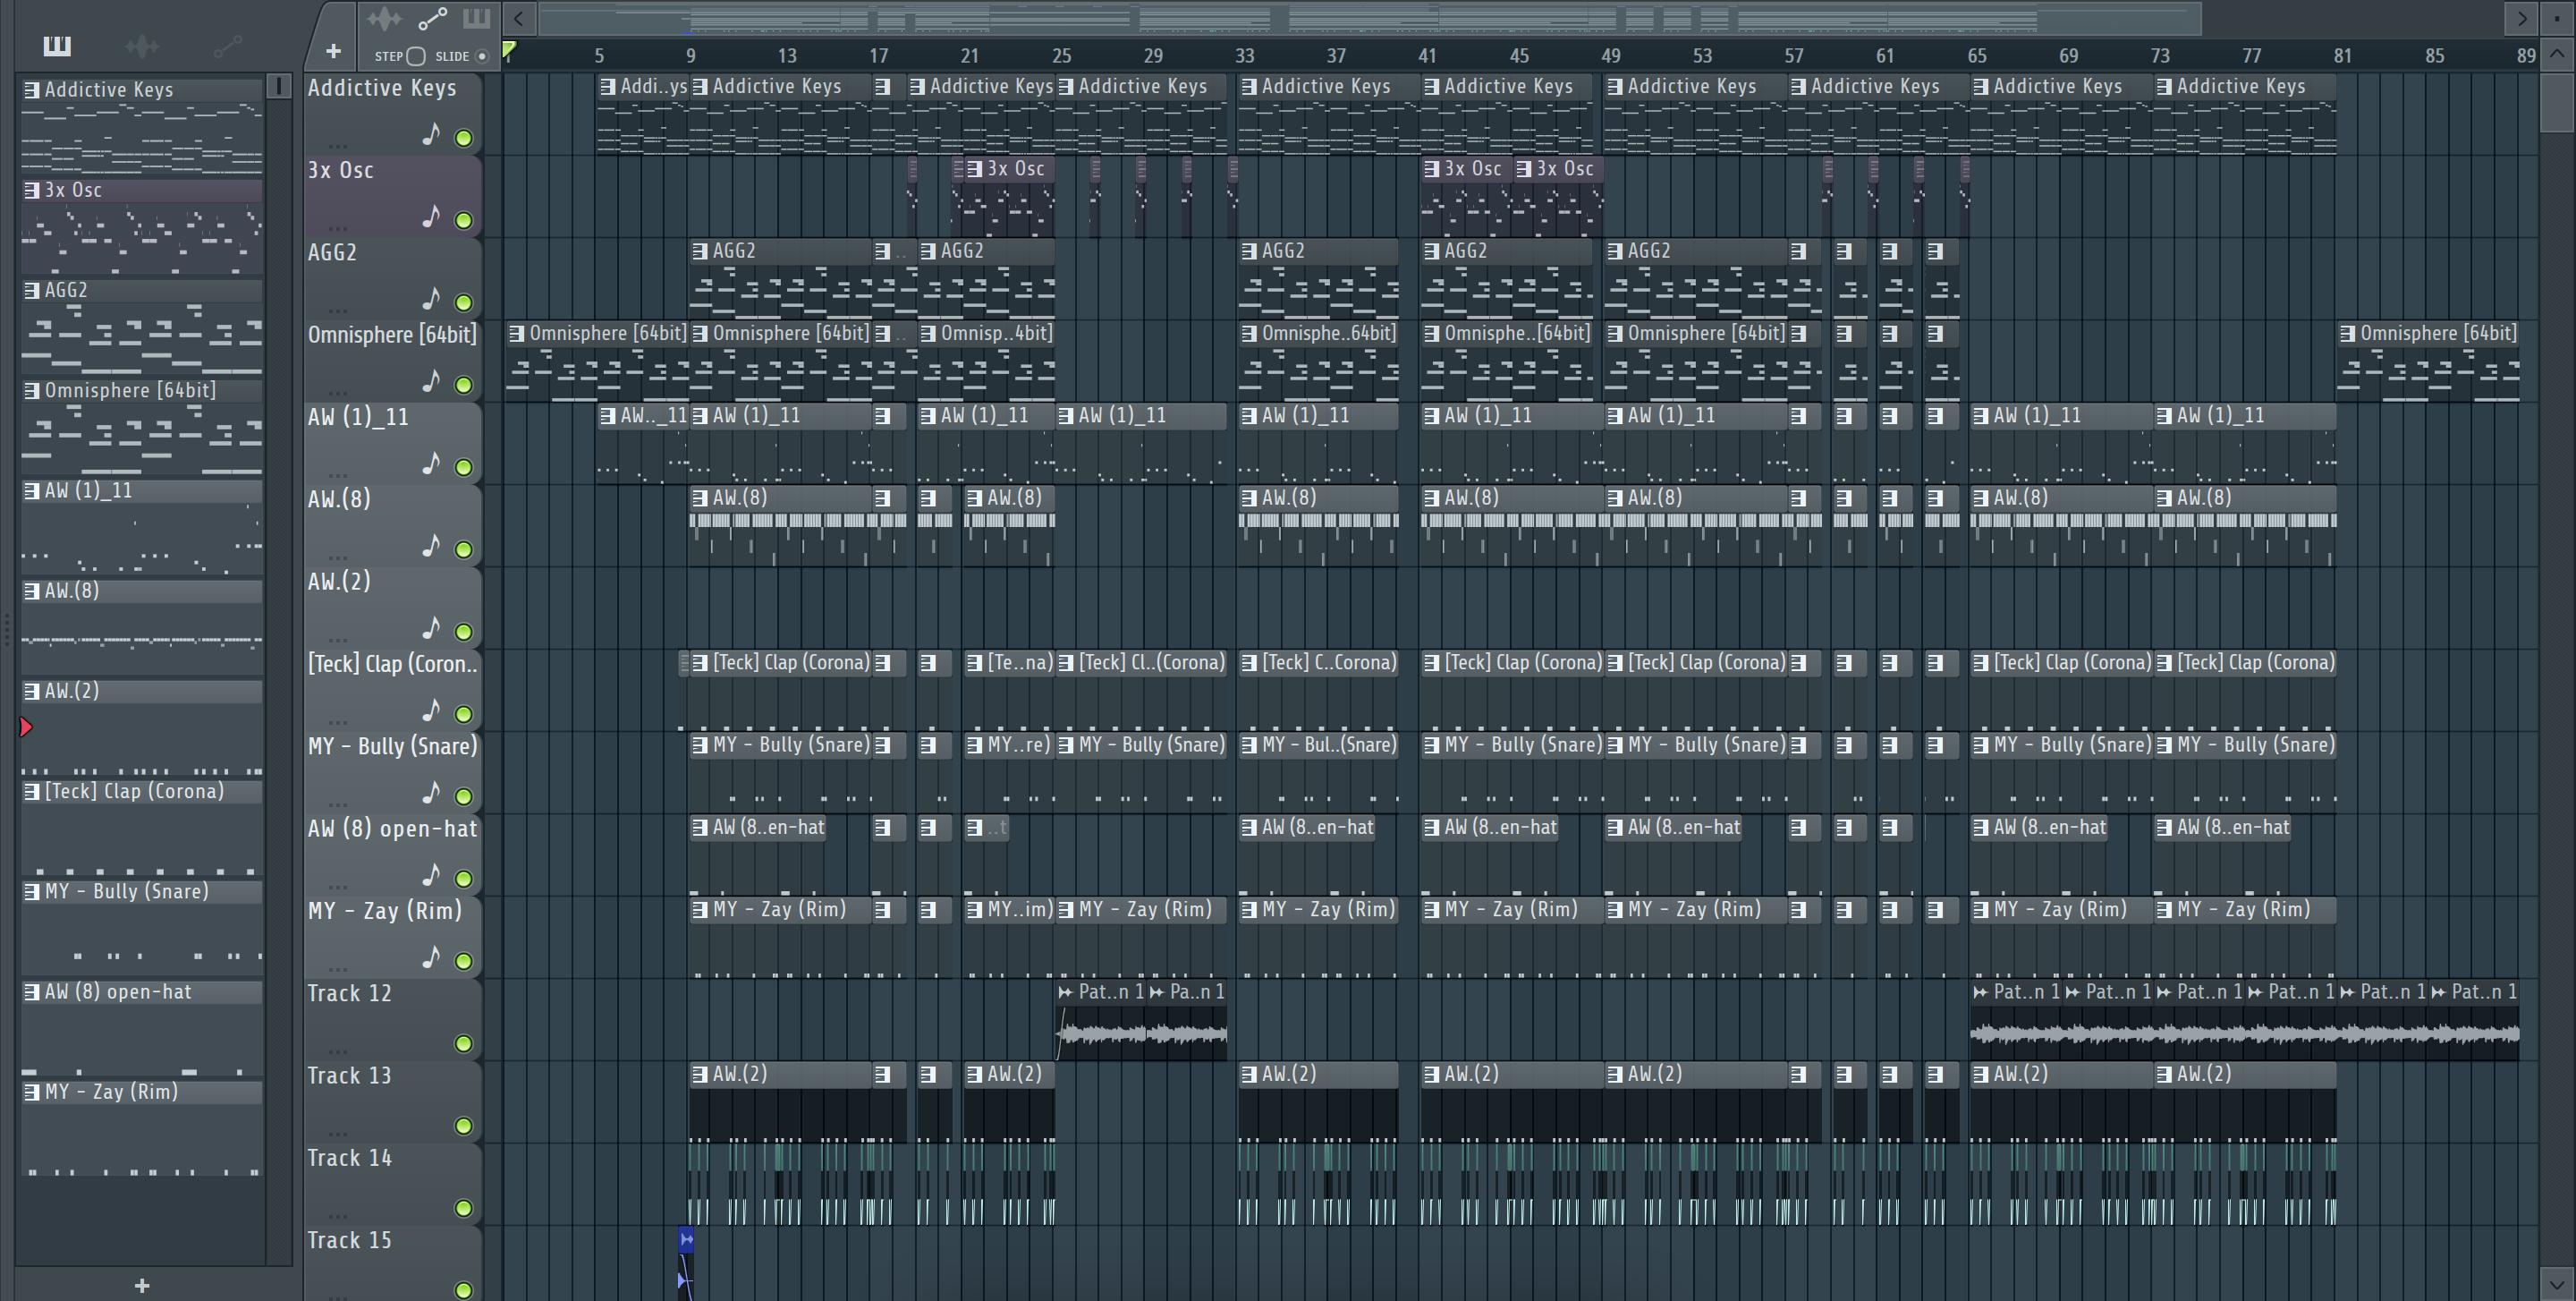Show automation clips in the picker panel
The image size is (2576, 1301).
tap(228, 45)
